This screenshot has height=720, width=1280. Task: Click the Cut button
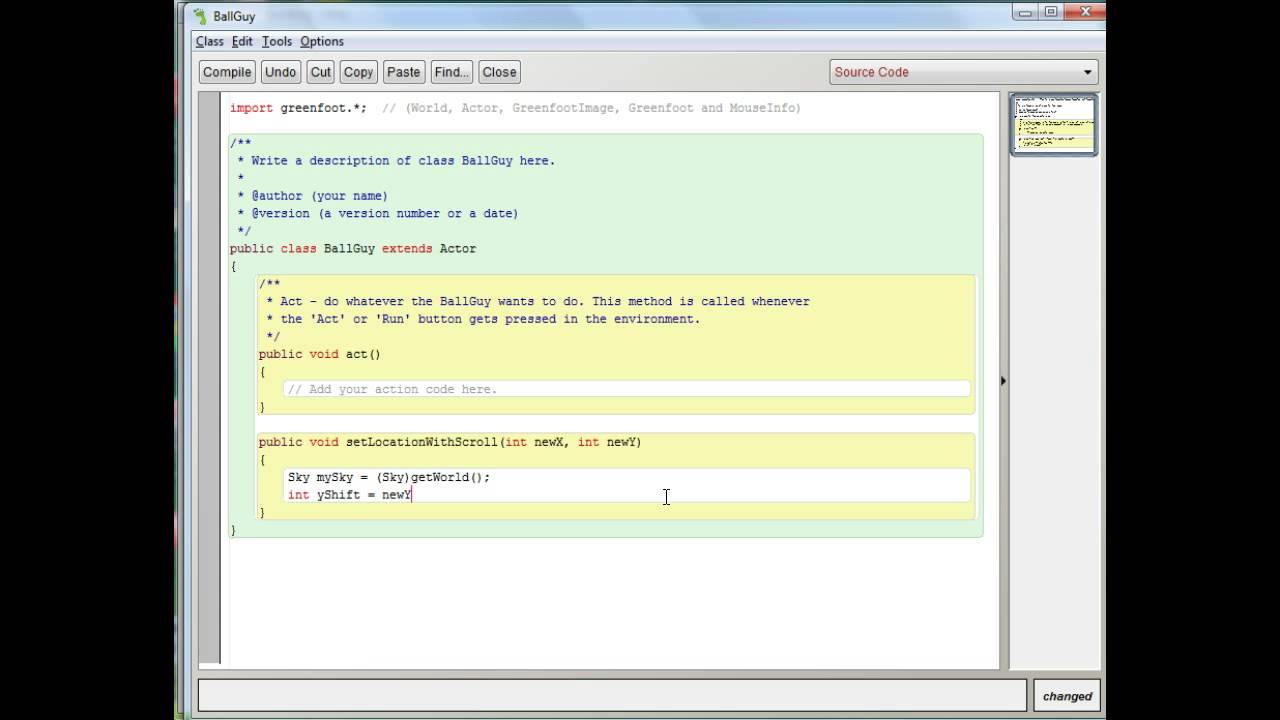[321, 72]
